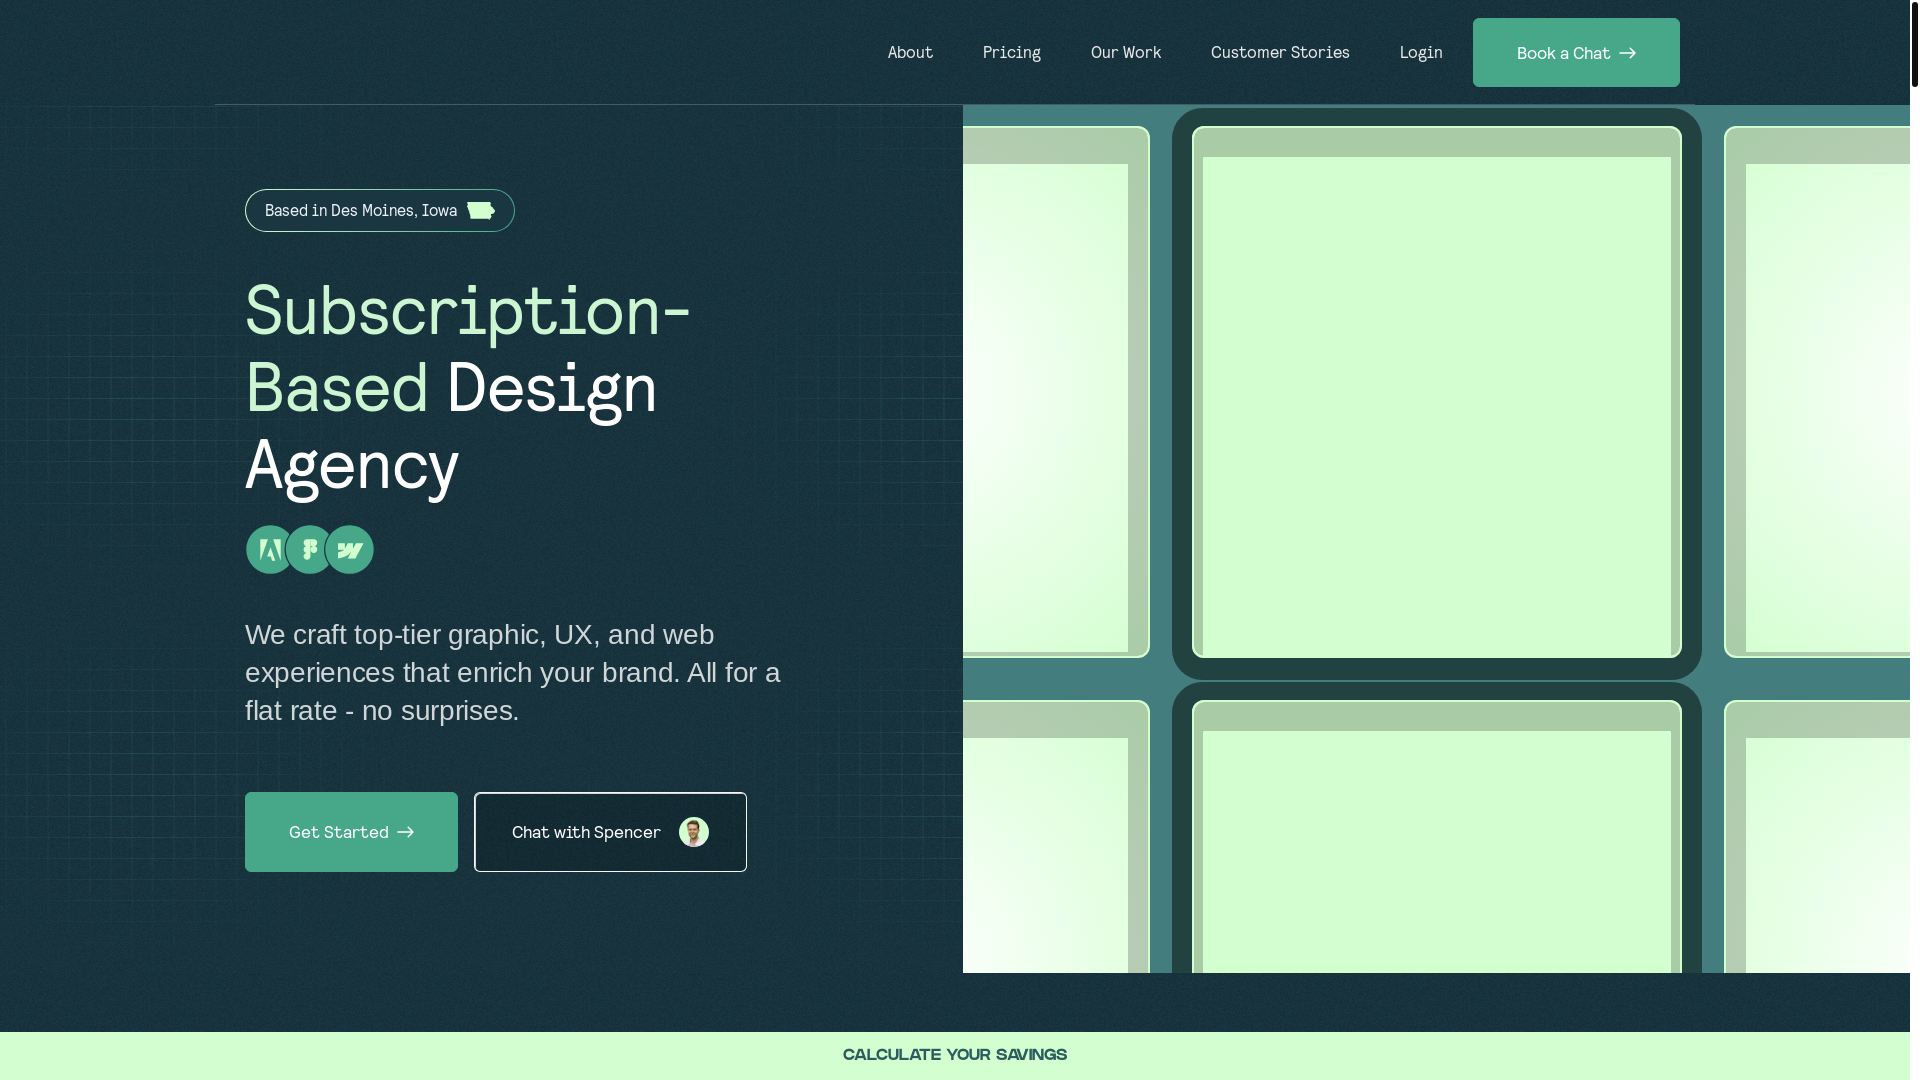
Task: Click the Based in Des Moines, Iowa badge
Action: pyautogui.click(x=379, y=210)
